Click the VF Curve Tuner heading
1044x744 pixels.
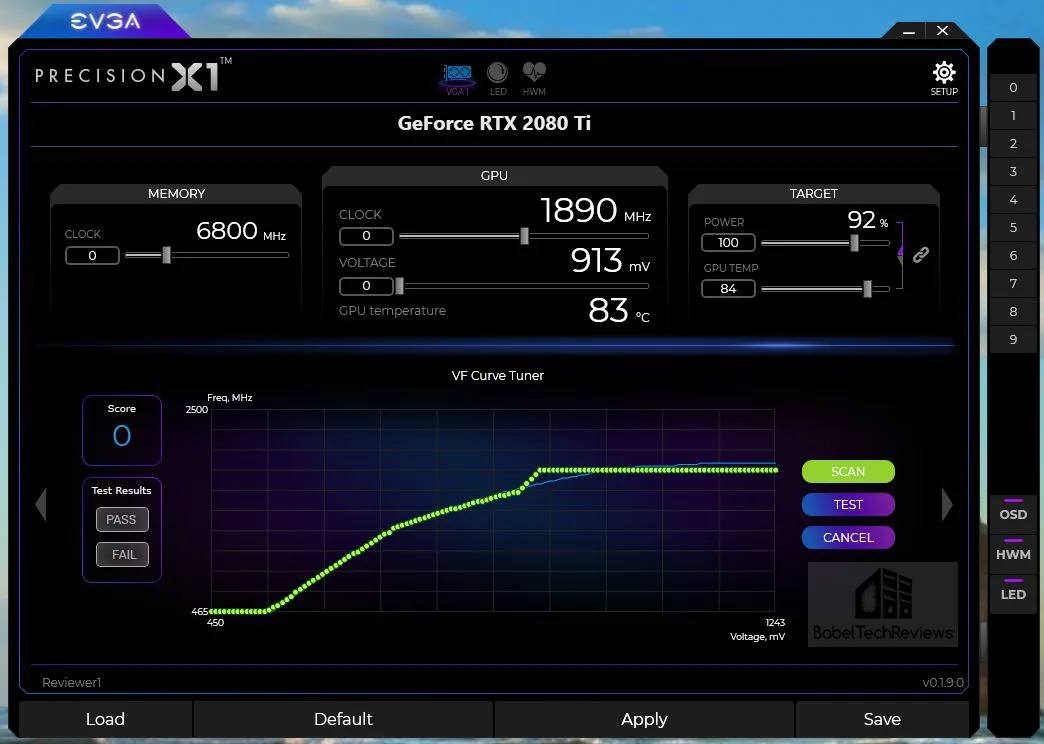click(497, 376)
